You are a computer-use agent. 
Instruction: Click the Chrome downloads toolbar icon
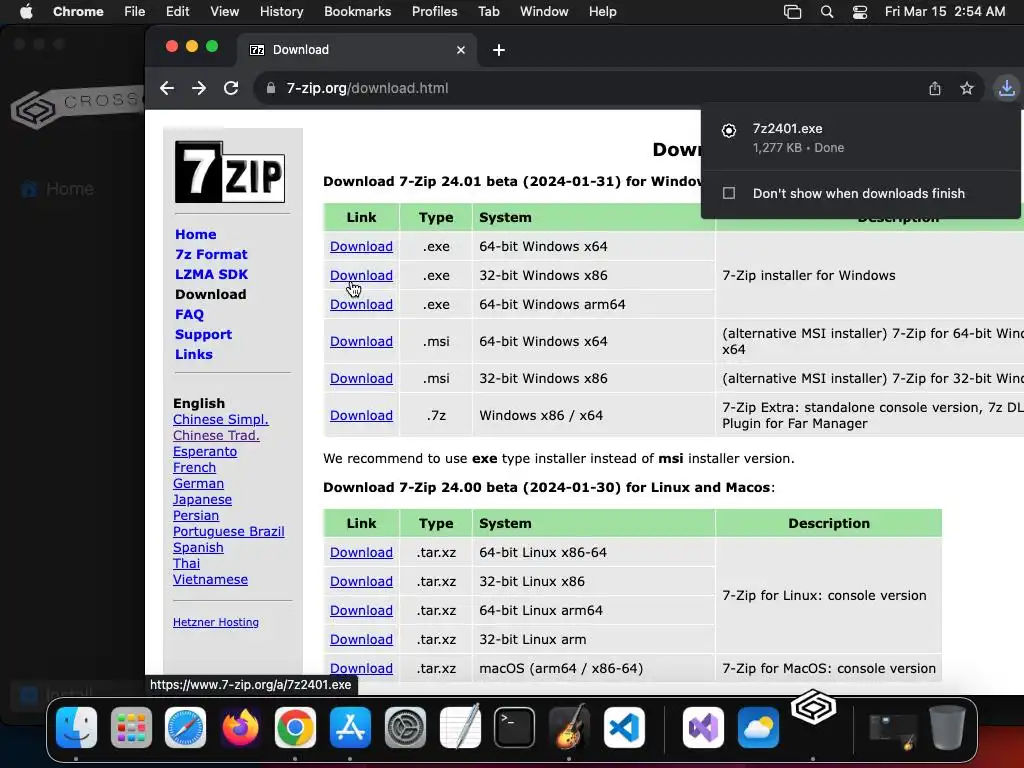click(x=1006, y=88)
